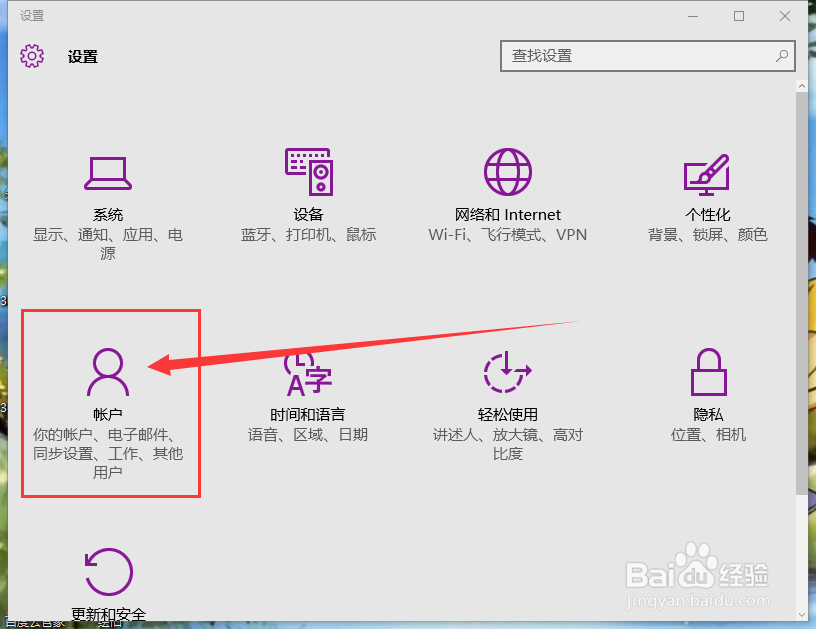
Task: Click the settings gear icon in header
Action: [32, 56]
